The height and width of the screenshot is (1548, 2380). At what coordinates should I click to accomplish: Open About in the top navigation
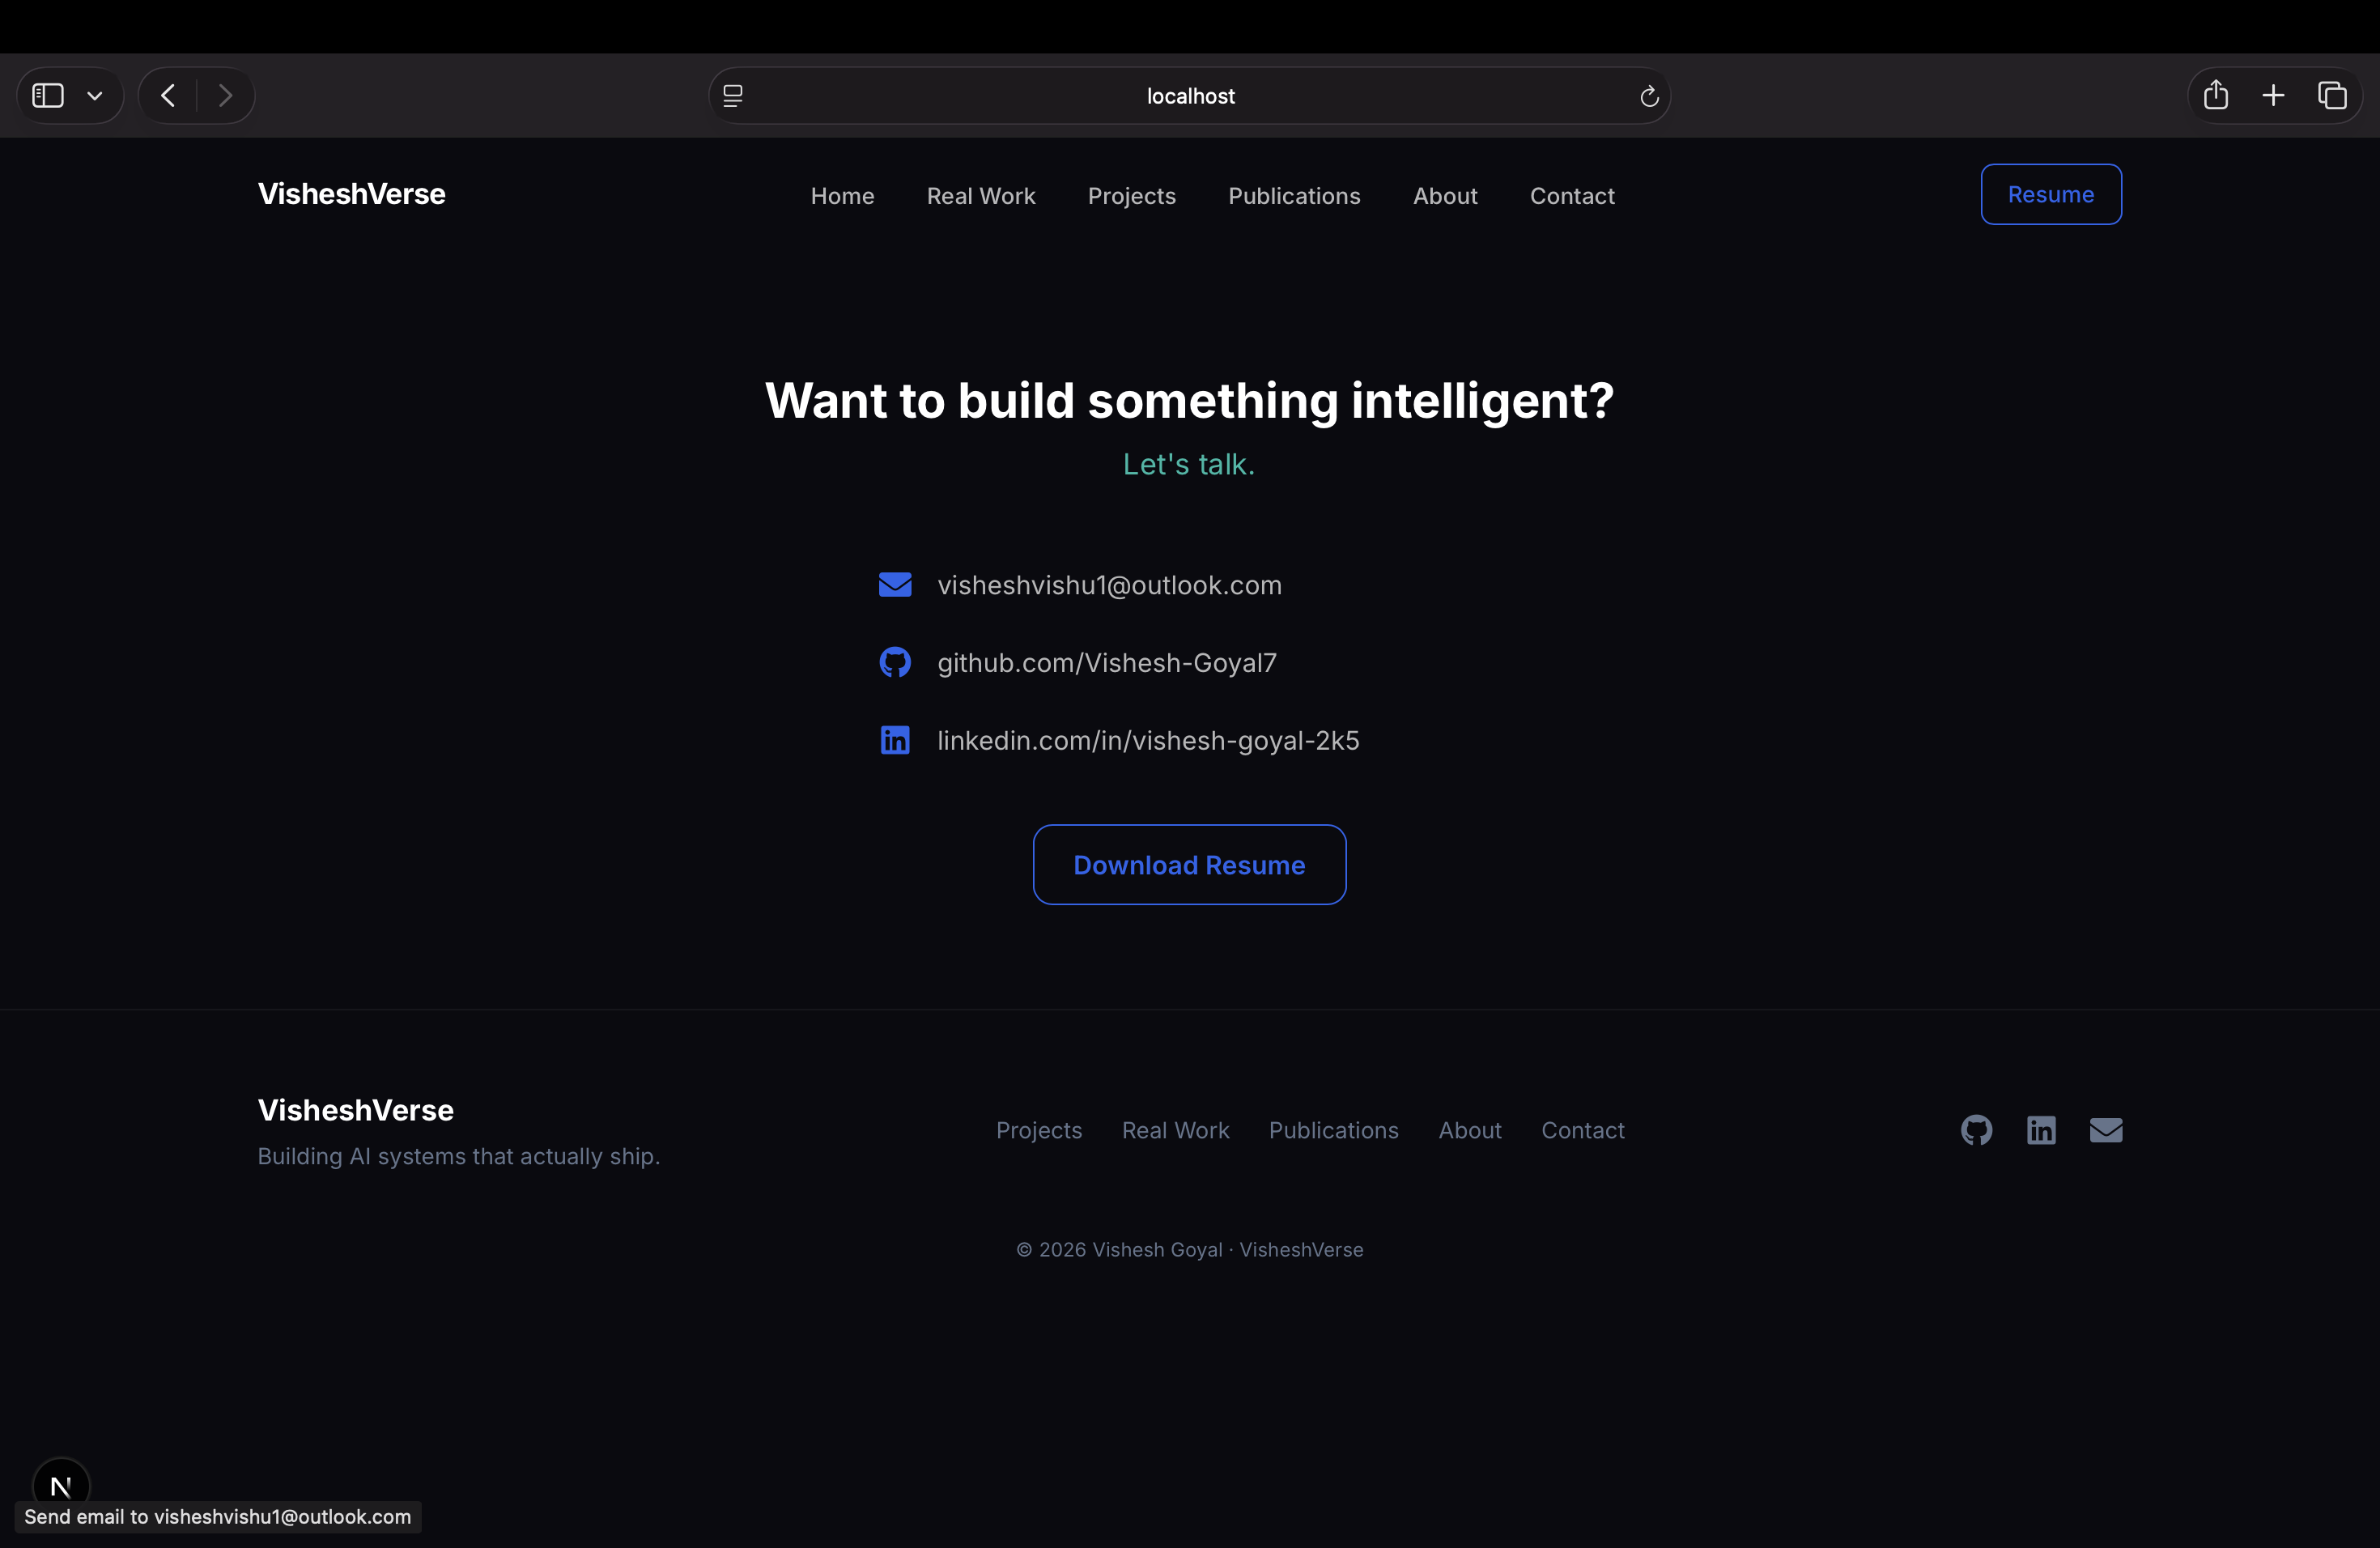(1445, 196)
